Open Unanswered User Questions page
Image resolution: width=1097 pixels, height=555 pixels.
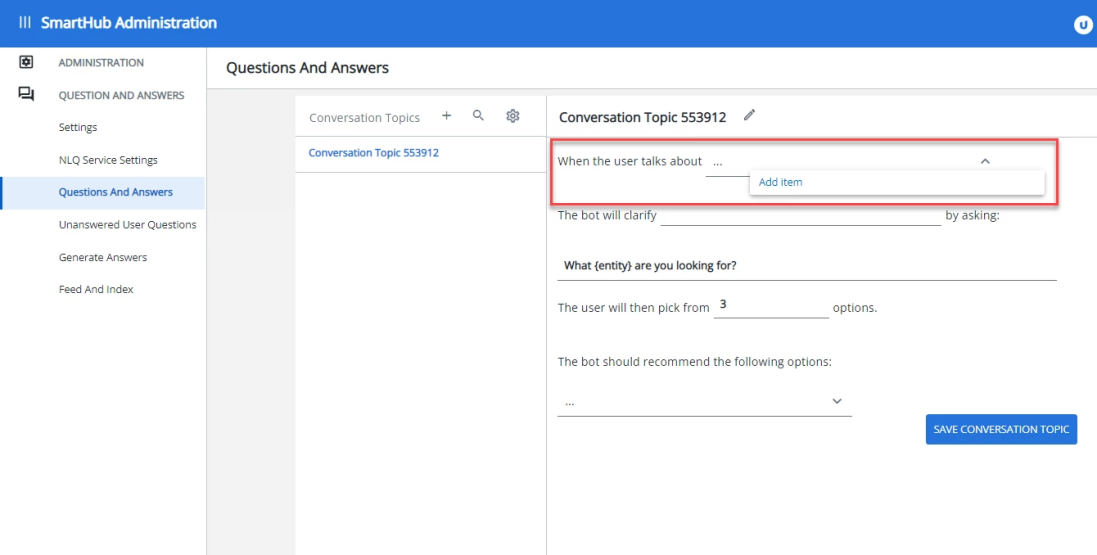127,224
